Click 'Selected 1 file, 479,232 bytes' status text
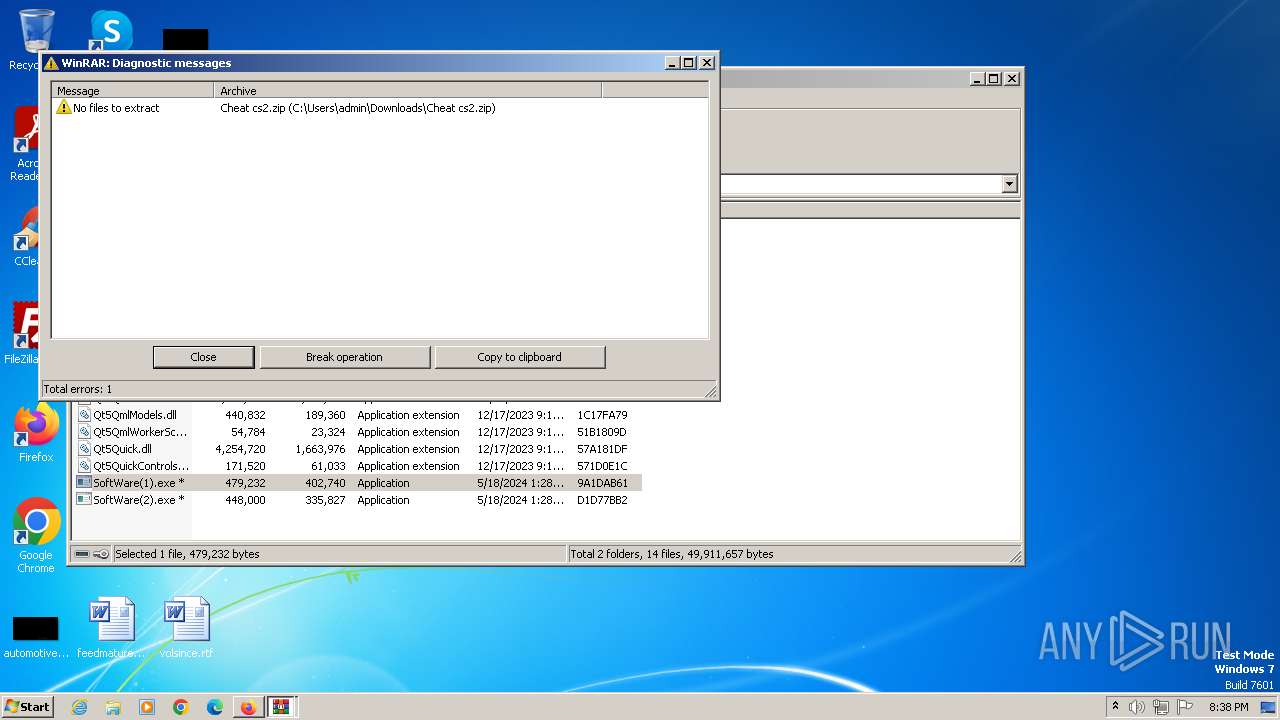 pos(187,554)
